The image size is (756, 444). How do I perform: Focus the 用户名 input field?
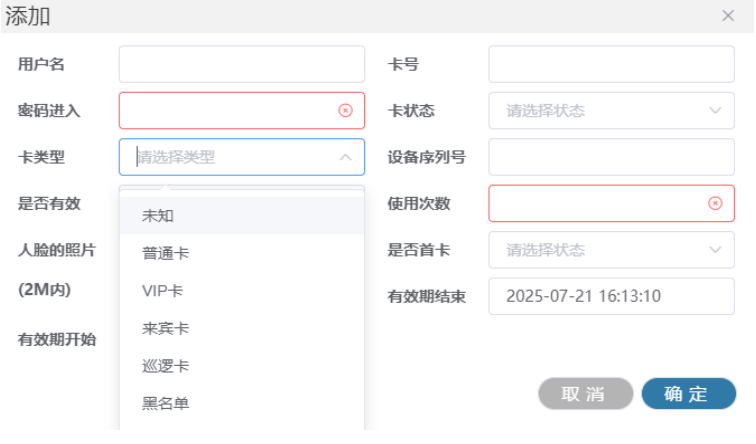[x=242, y=65]
